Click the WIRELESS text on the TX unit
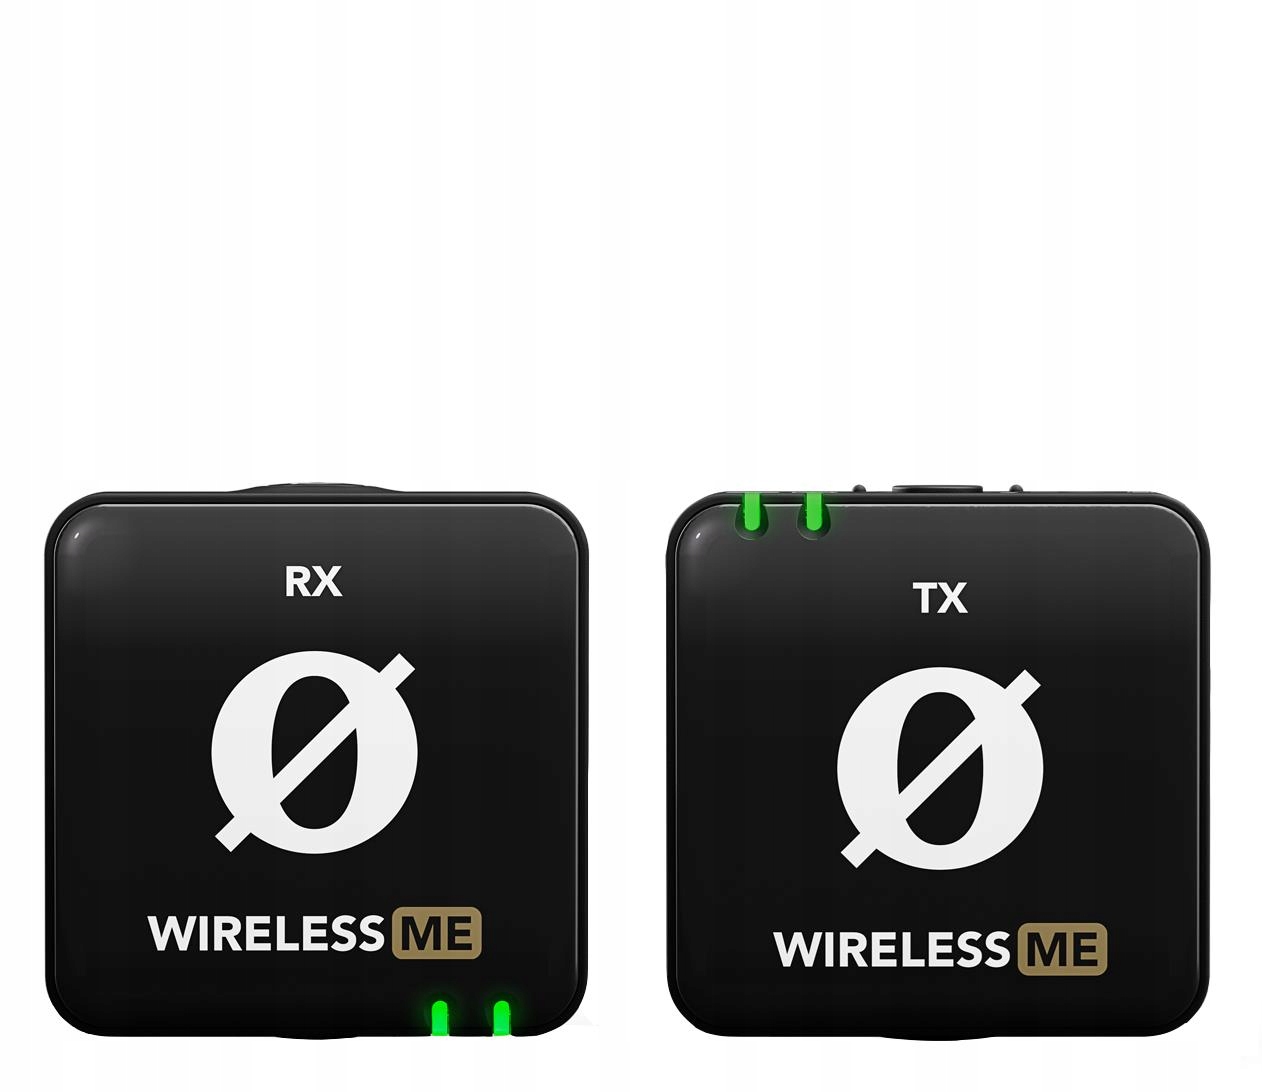Viewport: 1262px width, 1092px height. point(892,950)
